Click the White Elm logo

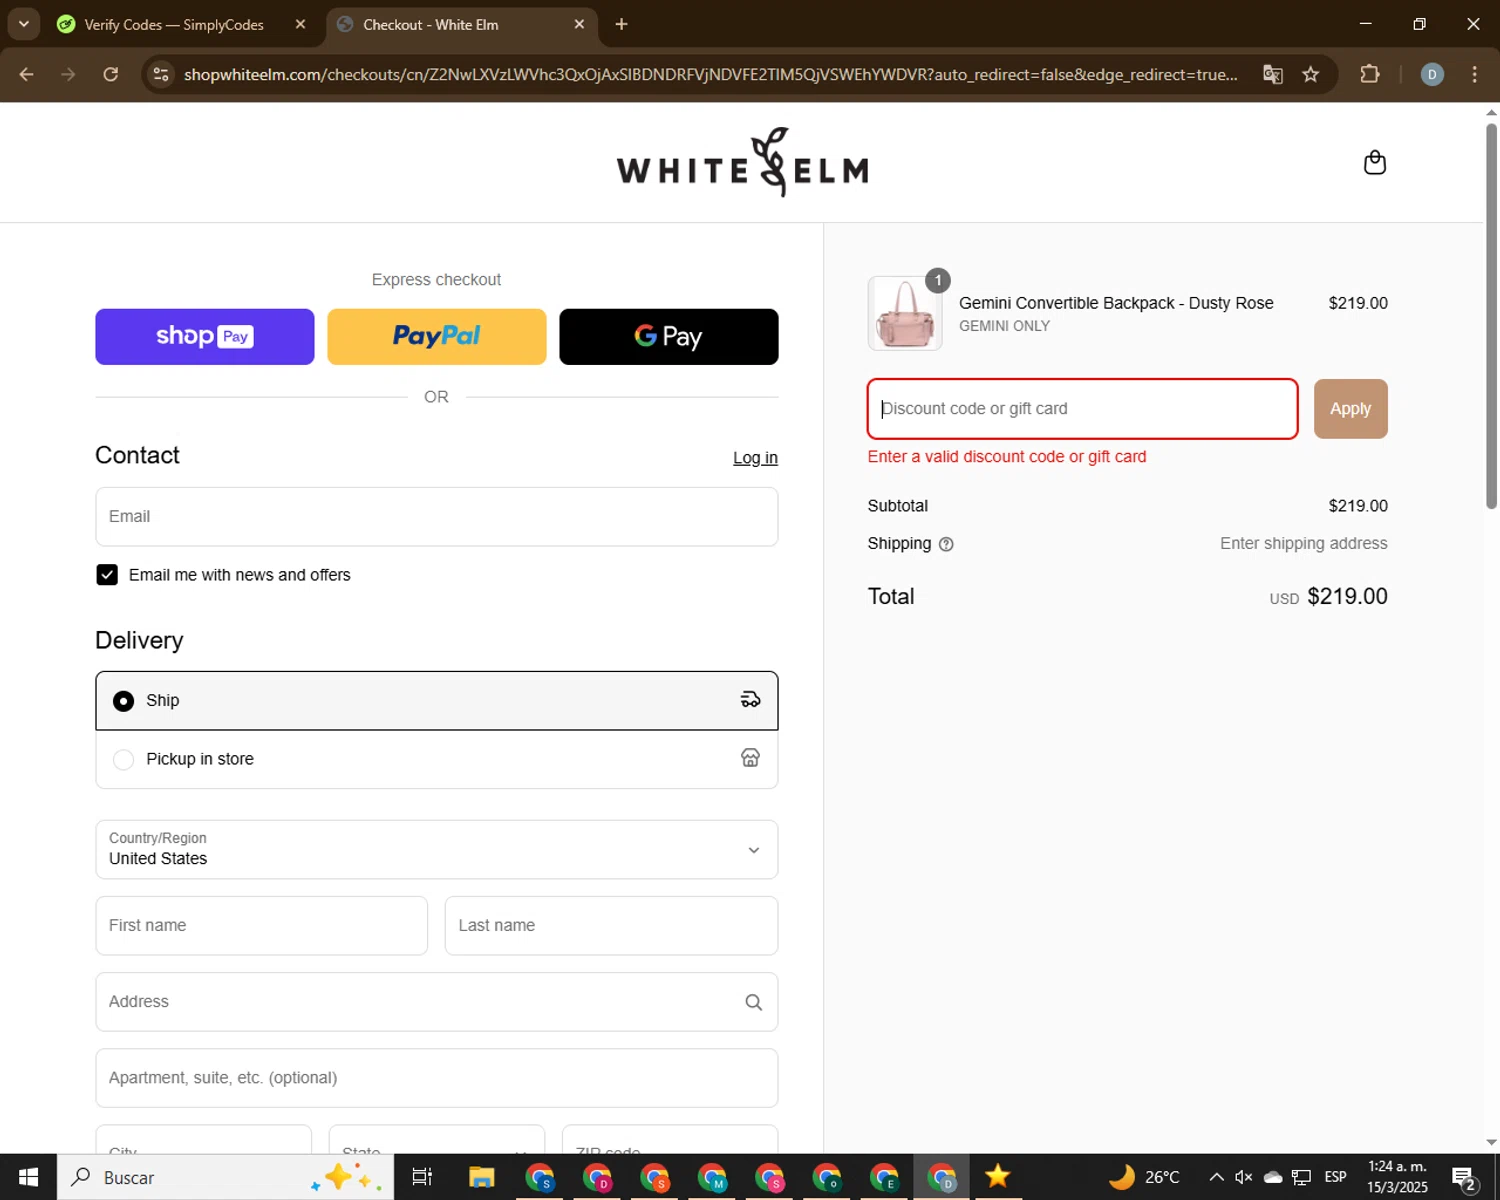pos(742,162)
